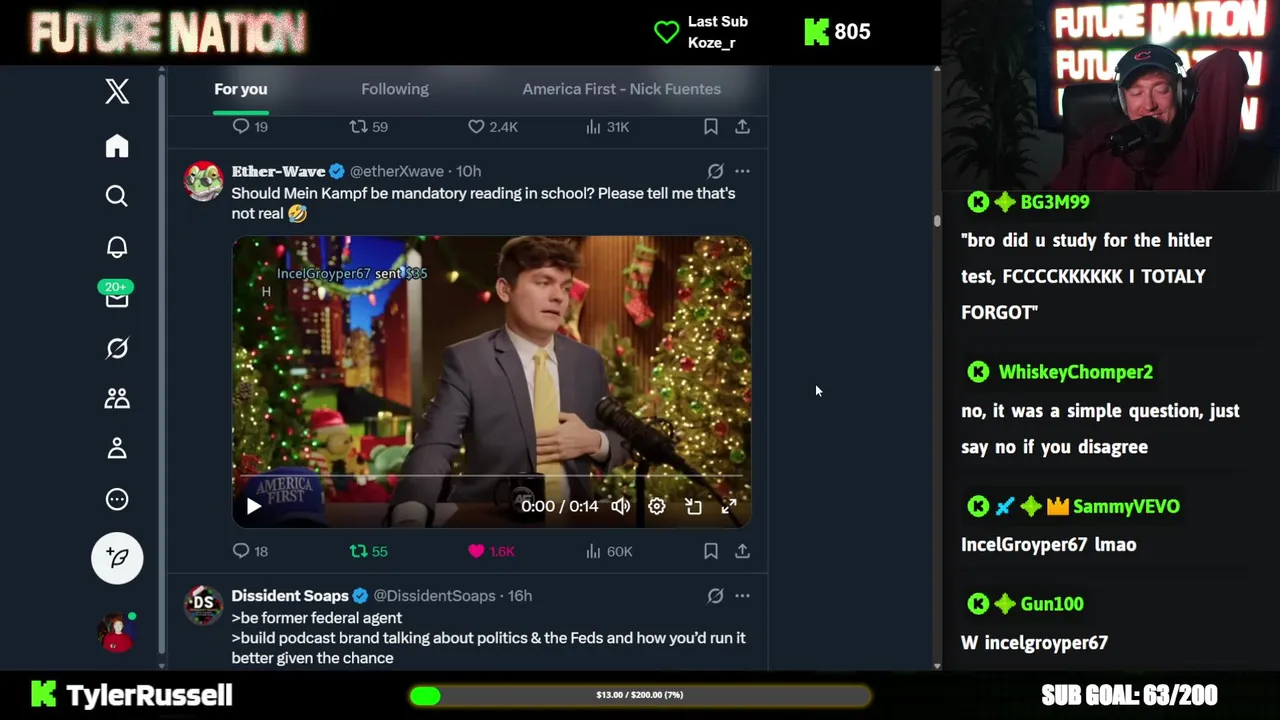Click BG3M99 username in chat
The height and width of the screenshot is (720, 1280).
1055,202
